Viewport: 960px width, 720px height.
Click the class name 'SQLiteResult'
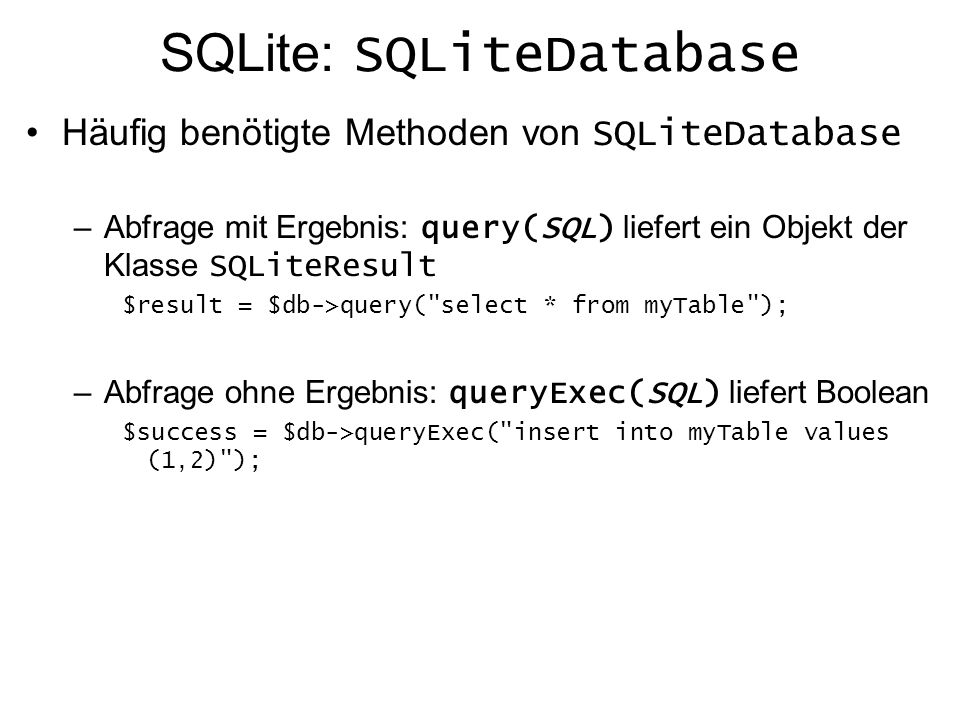323,266
